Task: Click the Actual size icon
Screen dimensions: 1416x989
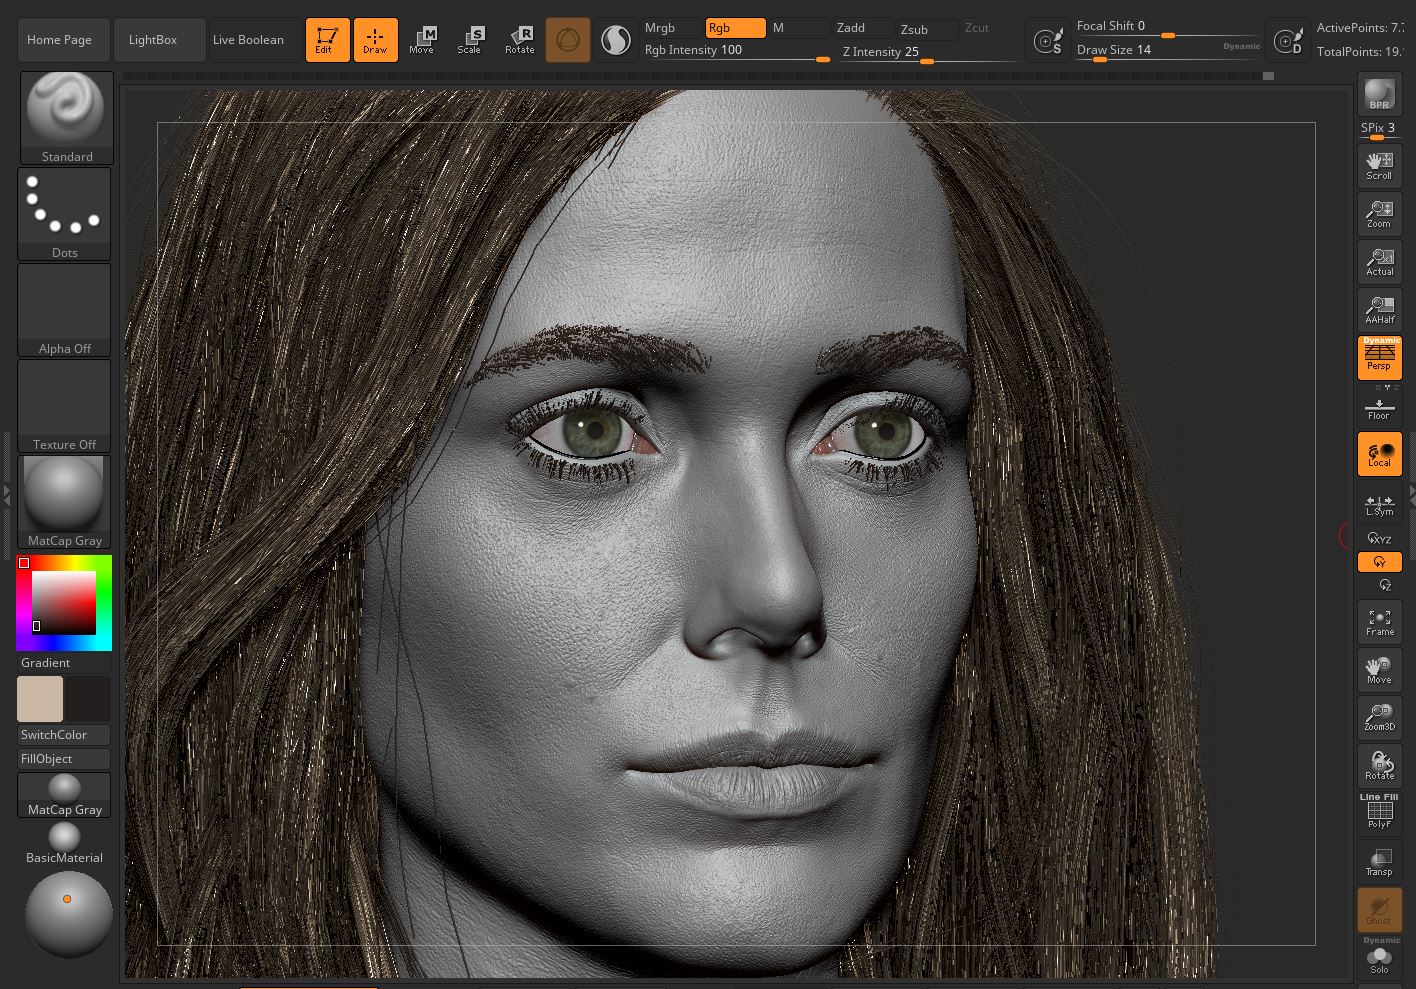Action: [x=1380, y=262]
